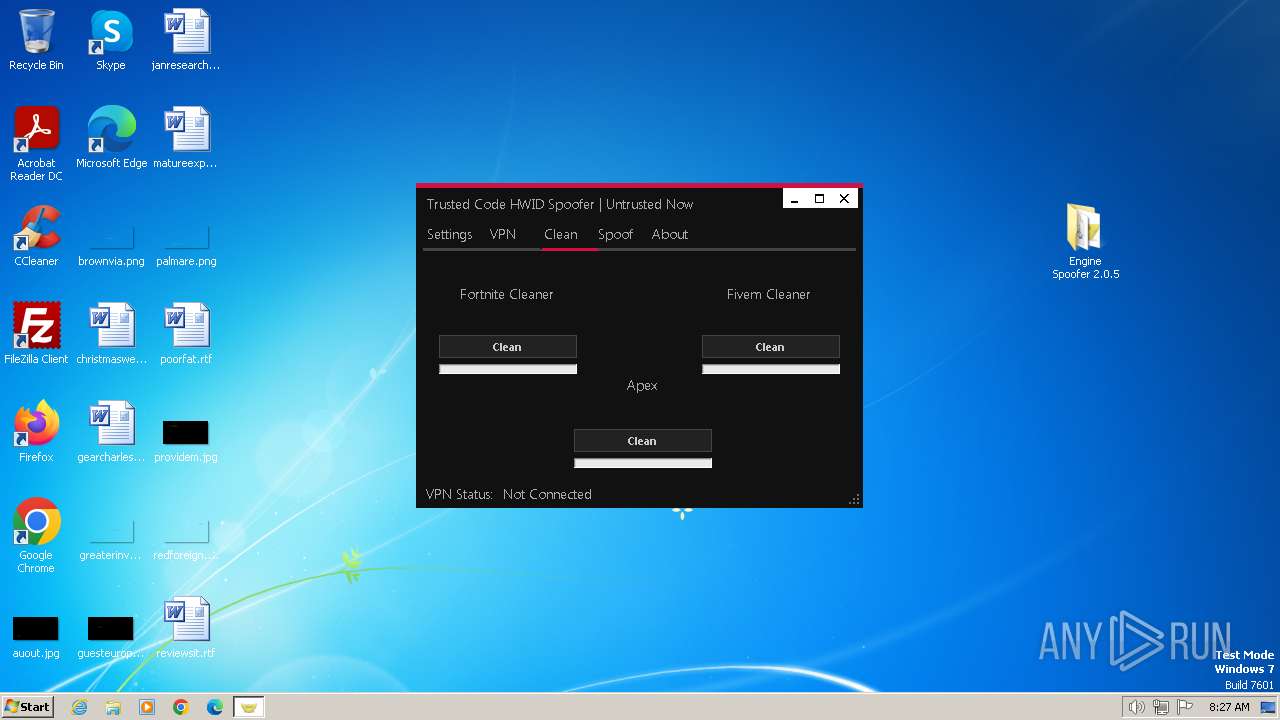Select the providem.jpg thumbnail
The height and width of the screenshot is (720, 1280).
(x=186, y=440)
